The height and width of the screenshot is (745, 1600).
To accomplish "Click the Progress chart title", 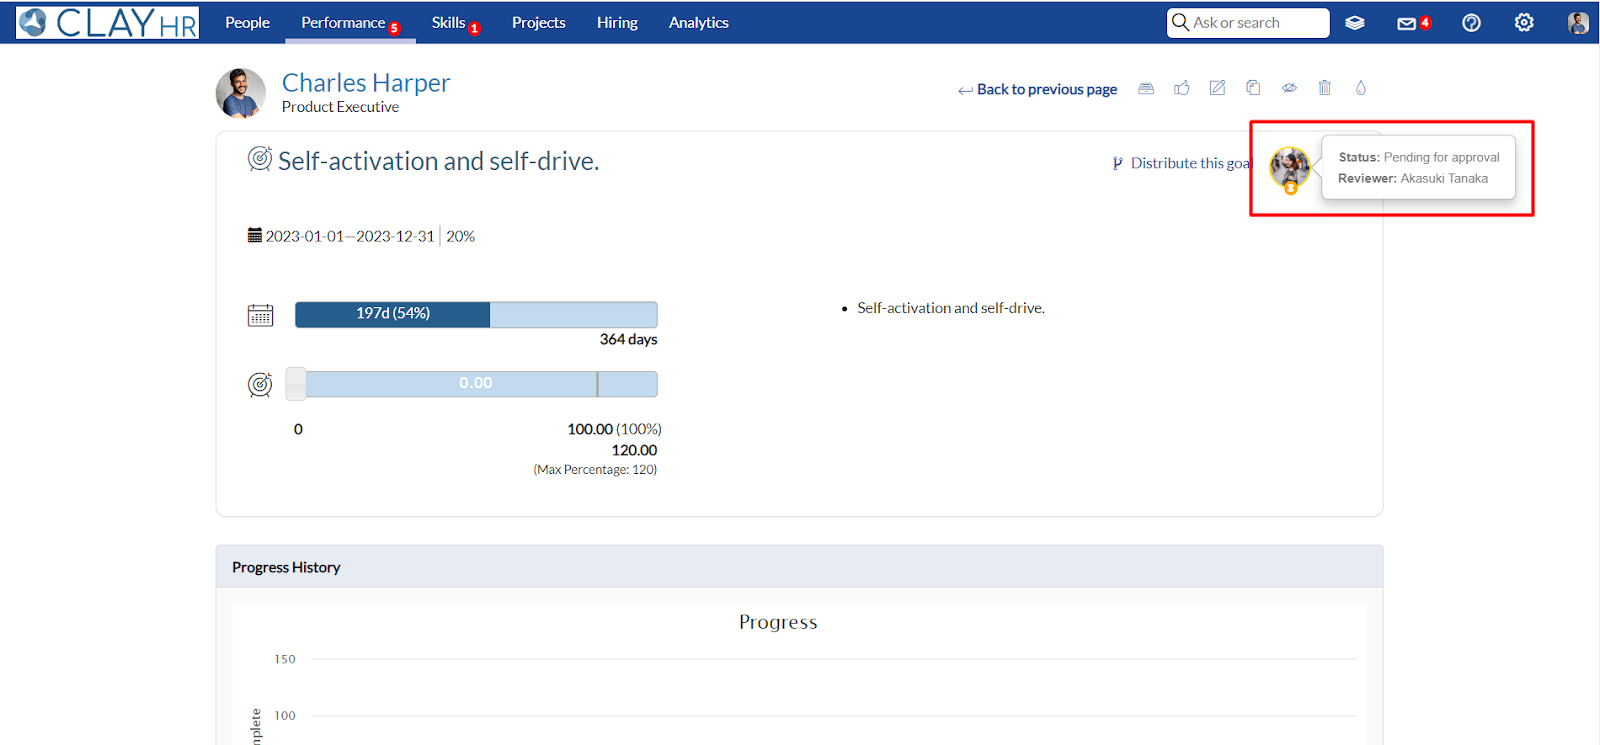I will tap(778, 622).
